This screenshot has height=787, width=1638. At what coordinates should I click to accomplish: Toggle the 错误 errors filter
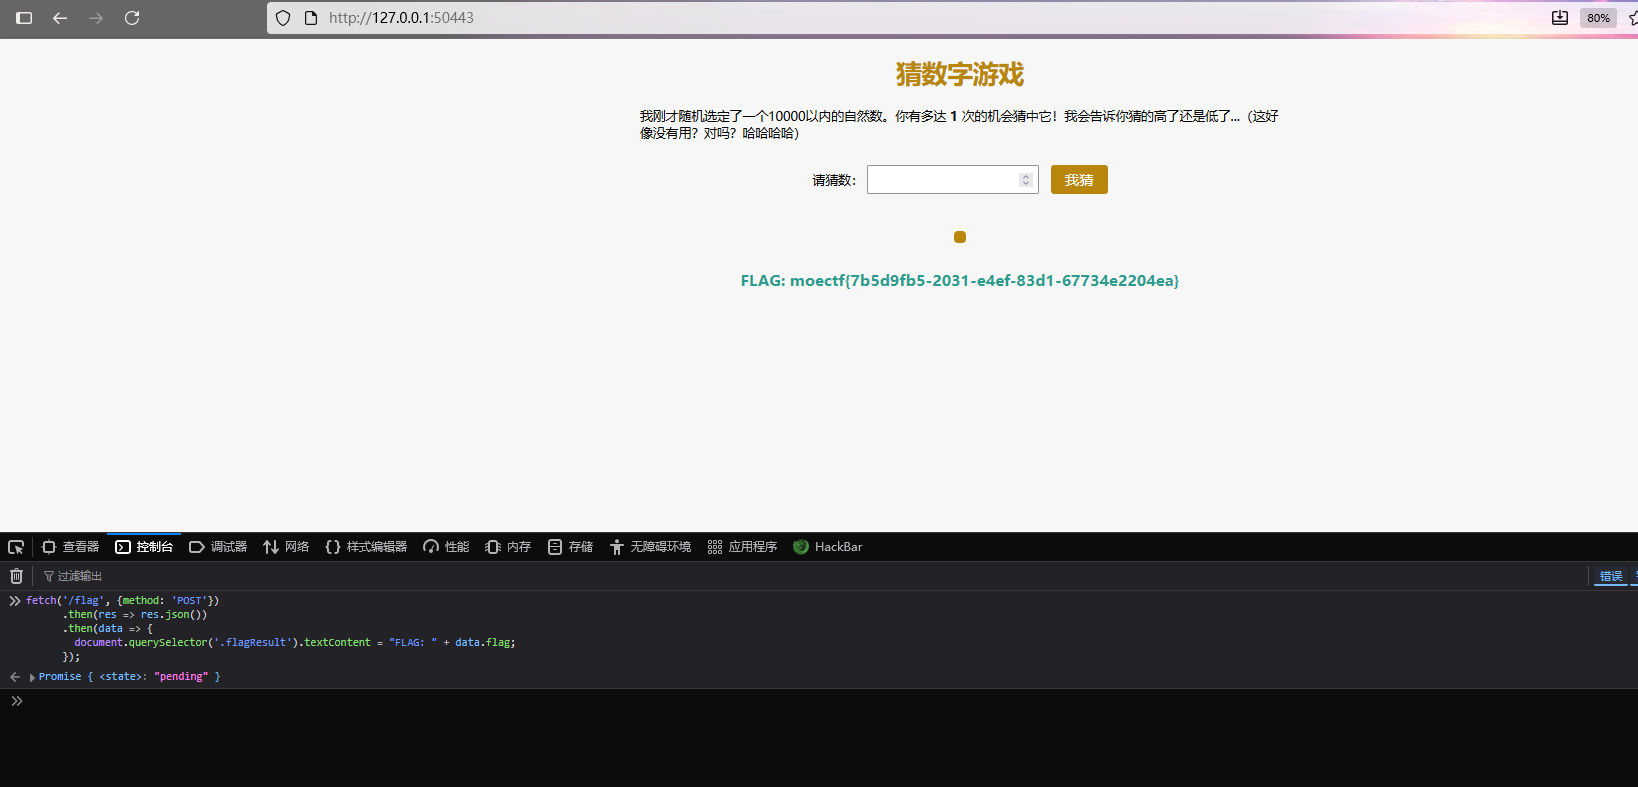point(1610,576)
